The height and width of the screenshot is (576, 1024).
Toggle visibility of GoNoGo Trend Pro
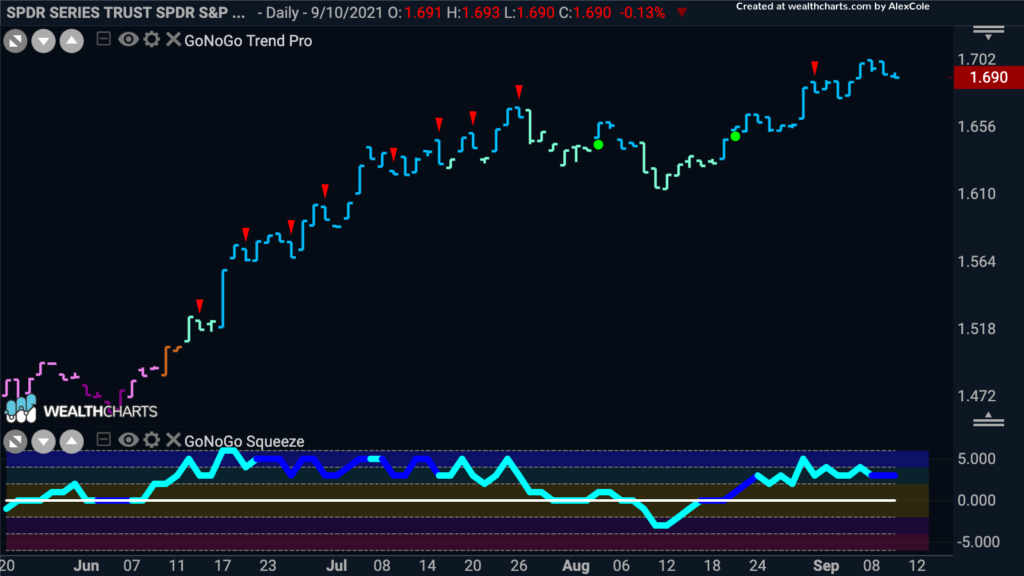click(128, 40)
